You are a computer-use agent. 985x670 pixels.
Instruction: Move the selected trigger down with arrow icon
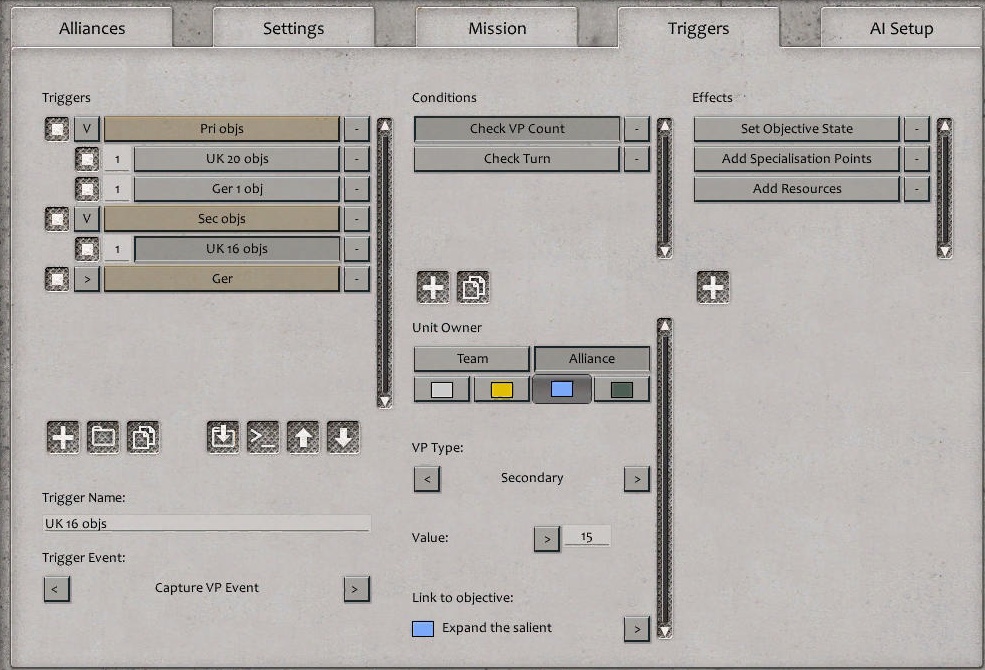pyautogui.click(x=343, y=436)
